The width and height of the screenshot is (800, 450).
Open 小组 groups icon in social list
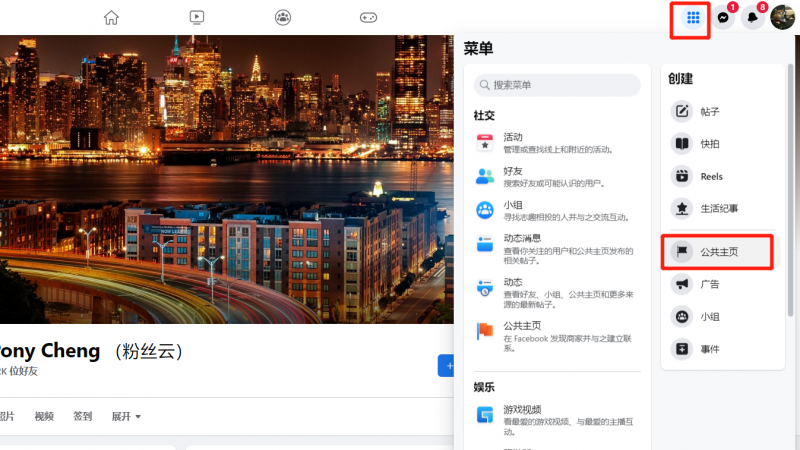coord(485,210)
